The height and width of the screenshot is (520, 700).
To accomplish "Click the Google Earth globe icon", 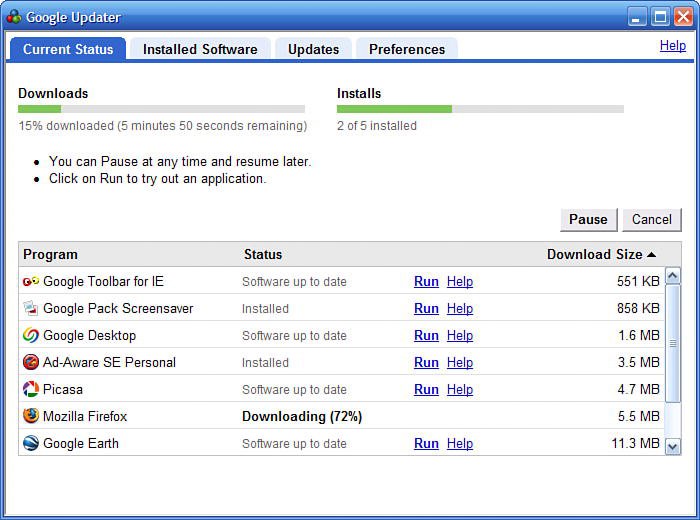I will (x=31, y=443).
